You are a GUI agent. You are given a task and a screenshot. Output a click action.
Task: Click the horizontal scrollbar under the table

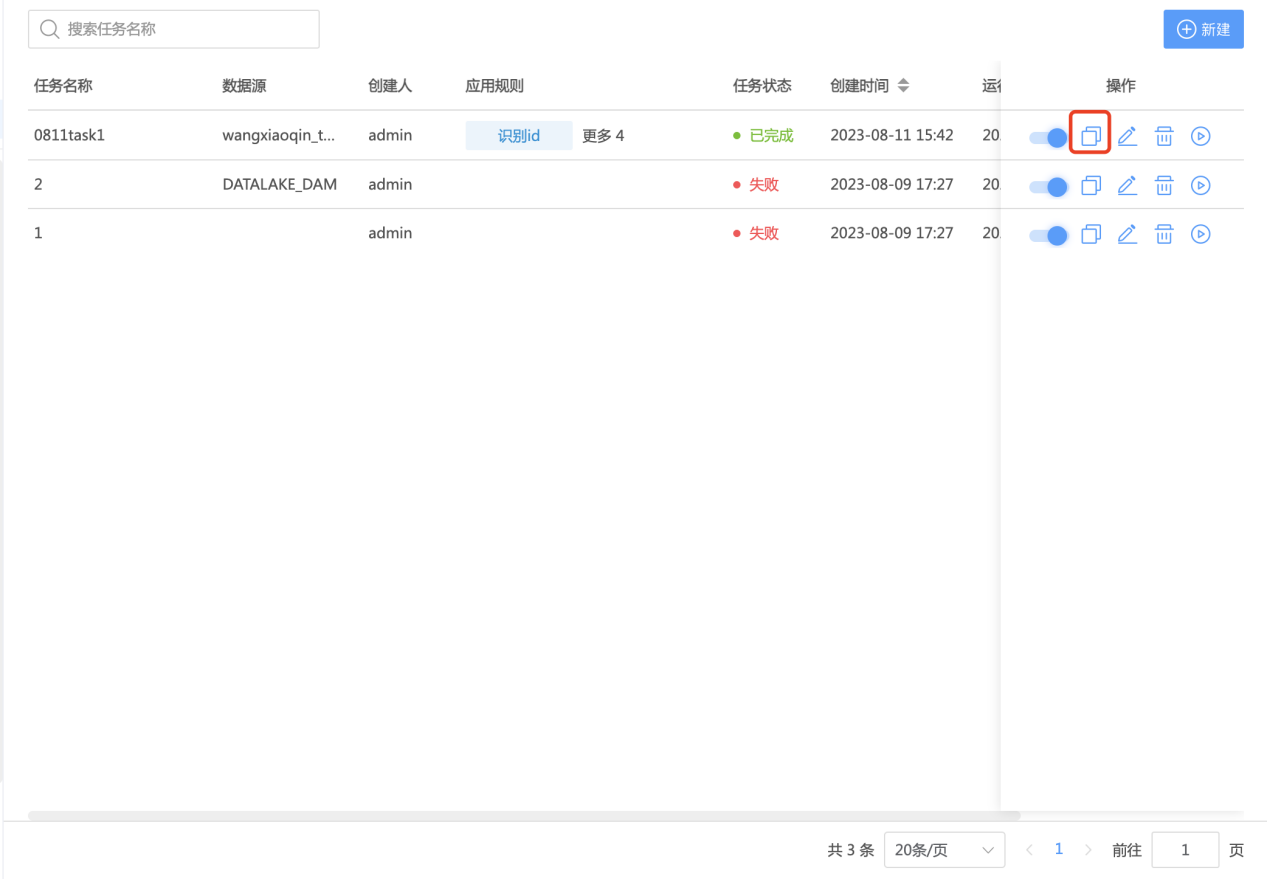tap(524, 816)
